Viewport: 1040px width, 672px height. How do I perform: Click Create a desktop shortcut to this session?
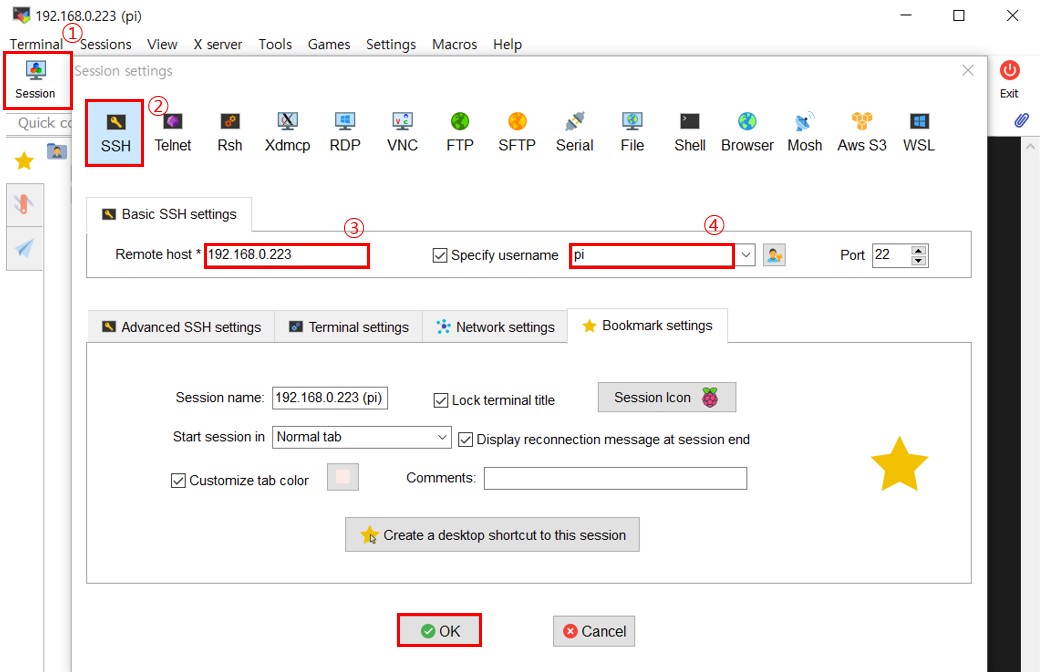point(492,535)
